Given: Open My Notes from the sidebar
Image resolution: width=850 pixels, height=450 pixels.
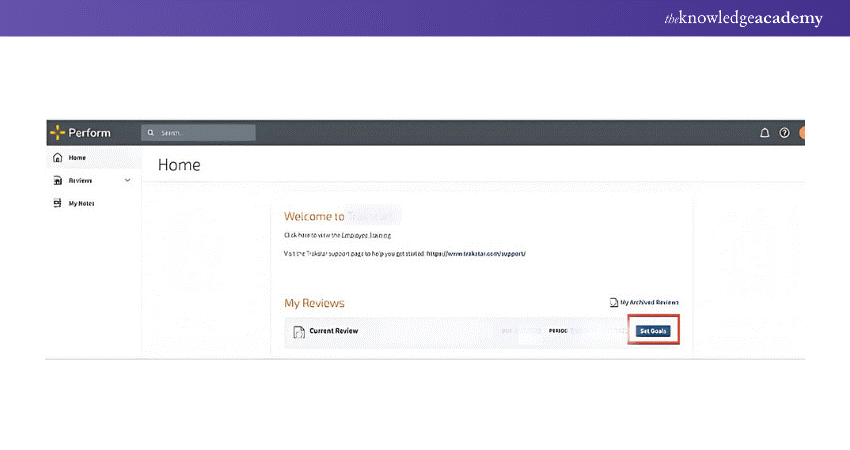Looking at the screenshot, I should pyautogui.click(x=81, y=203).
